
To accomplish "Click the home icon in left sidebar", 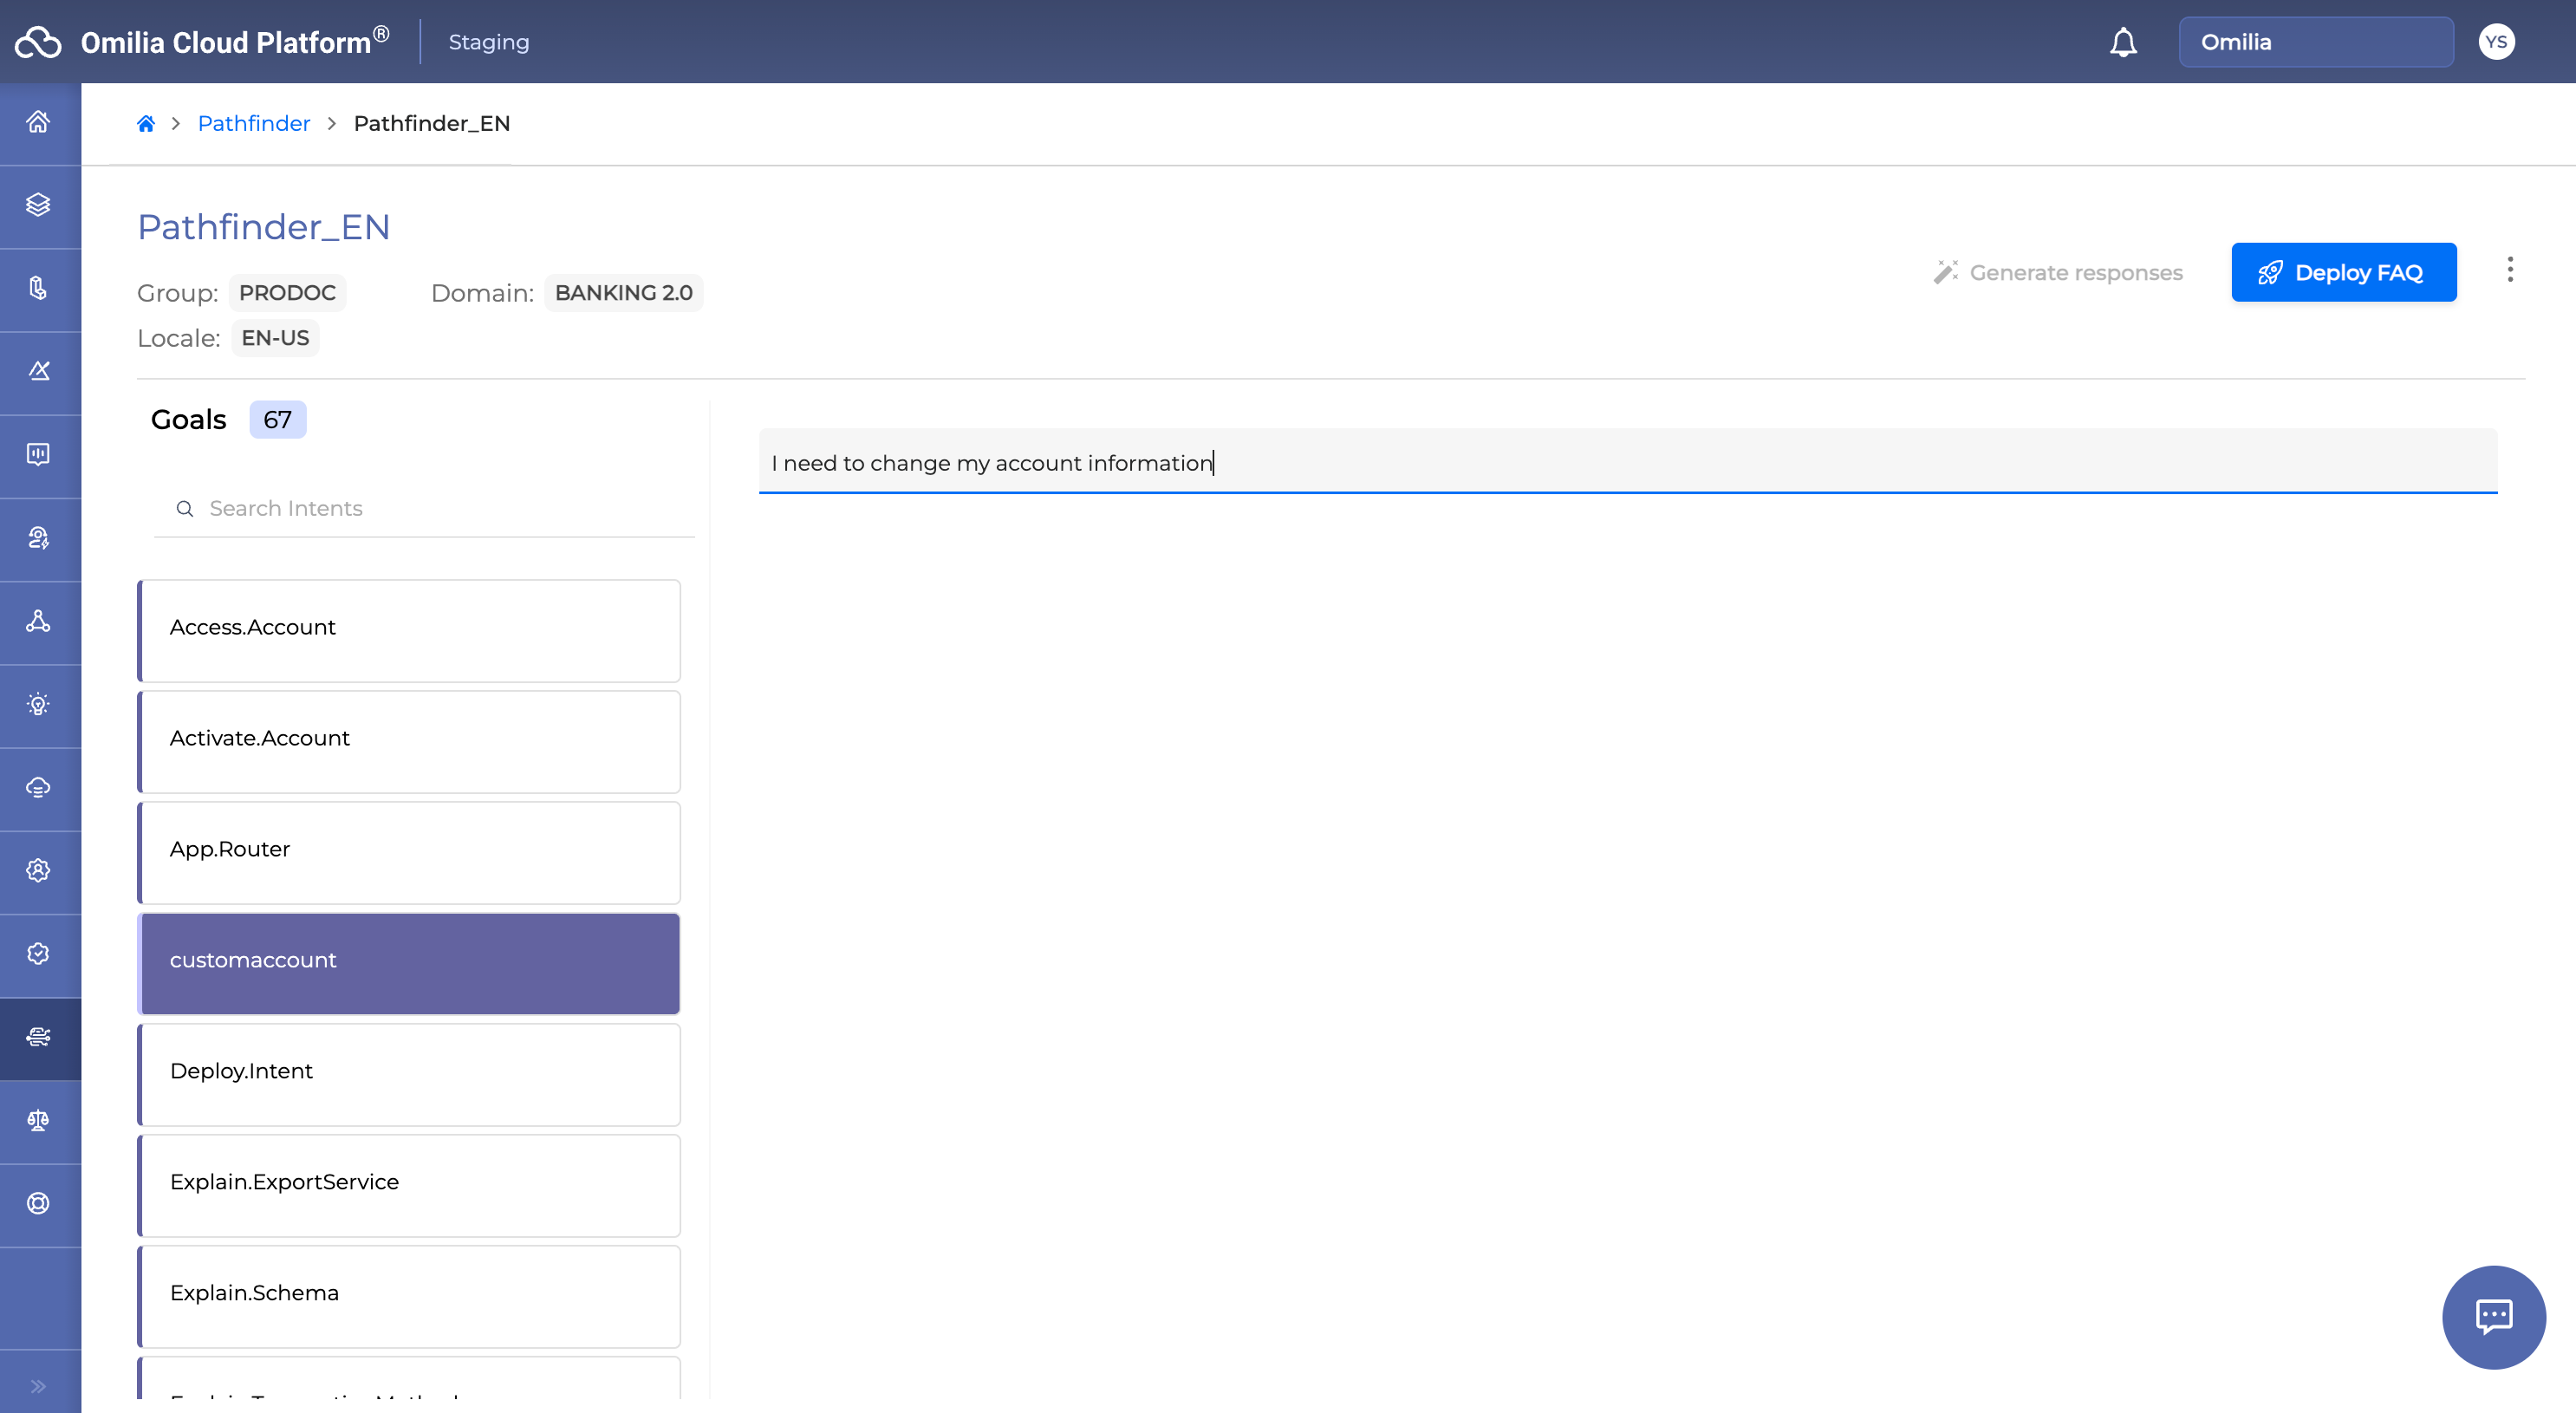I will (38, 122).
